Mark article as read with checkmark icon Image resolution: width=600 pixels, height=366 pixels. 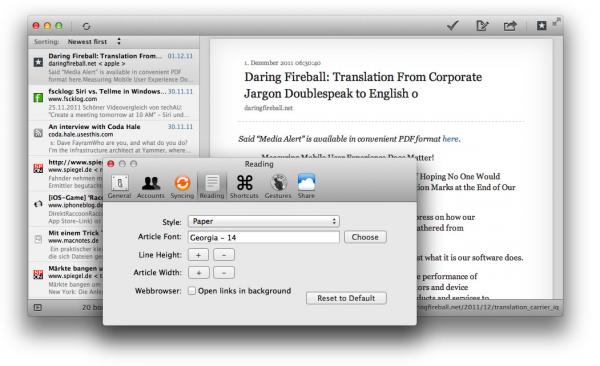pyautogui.click(x=453, y=26)
